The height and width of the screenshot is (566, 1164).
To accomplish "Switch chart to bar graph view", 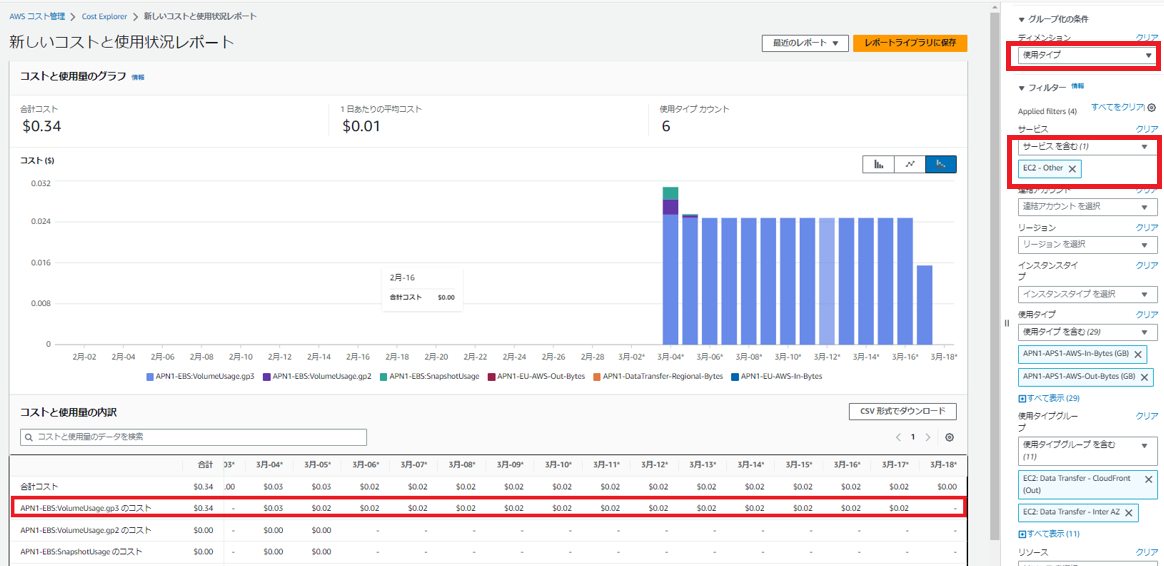I will [878, 164].
